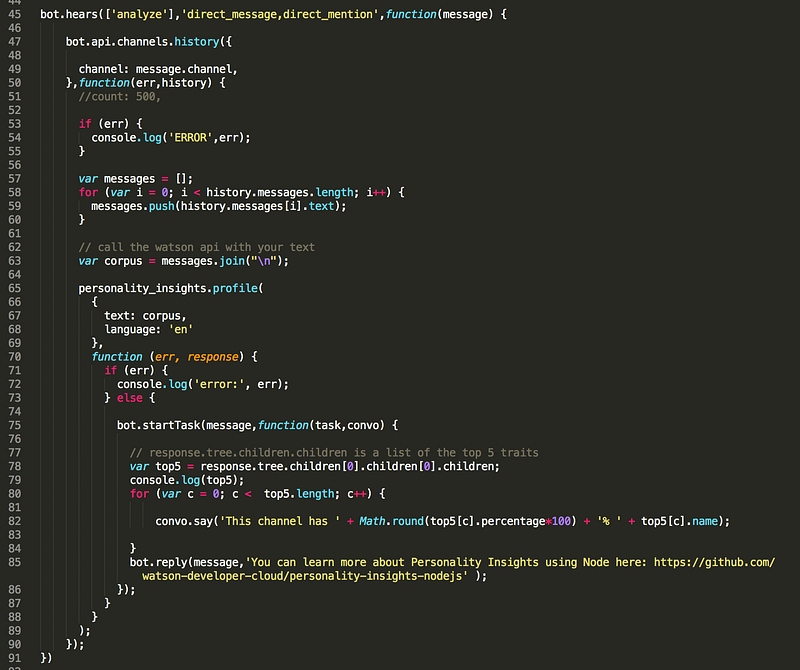Image resolution: width=800 pixels, height=670 pixels.
Task: Click 'bot.startTask' call
Action: point(159,425)
